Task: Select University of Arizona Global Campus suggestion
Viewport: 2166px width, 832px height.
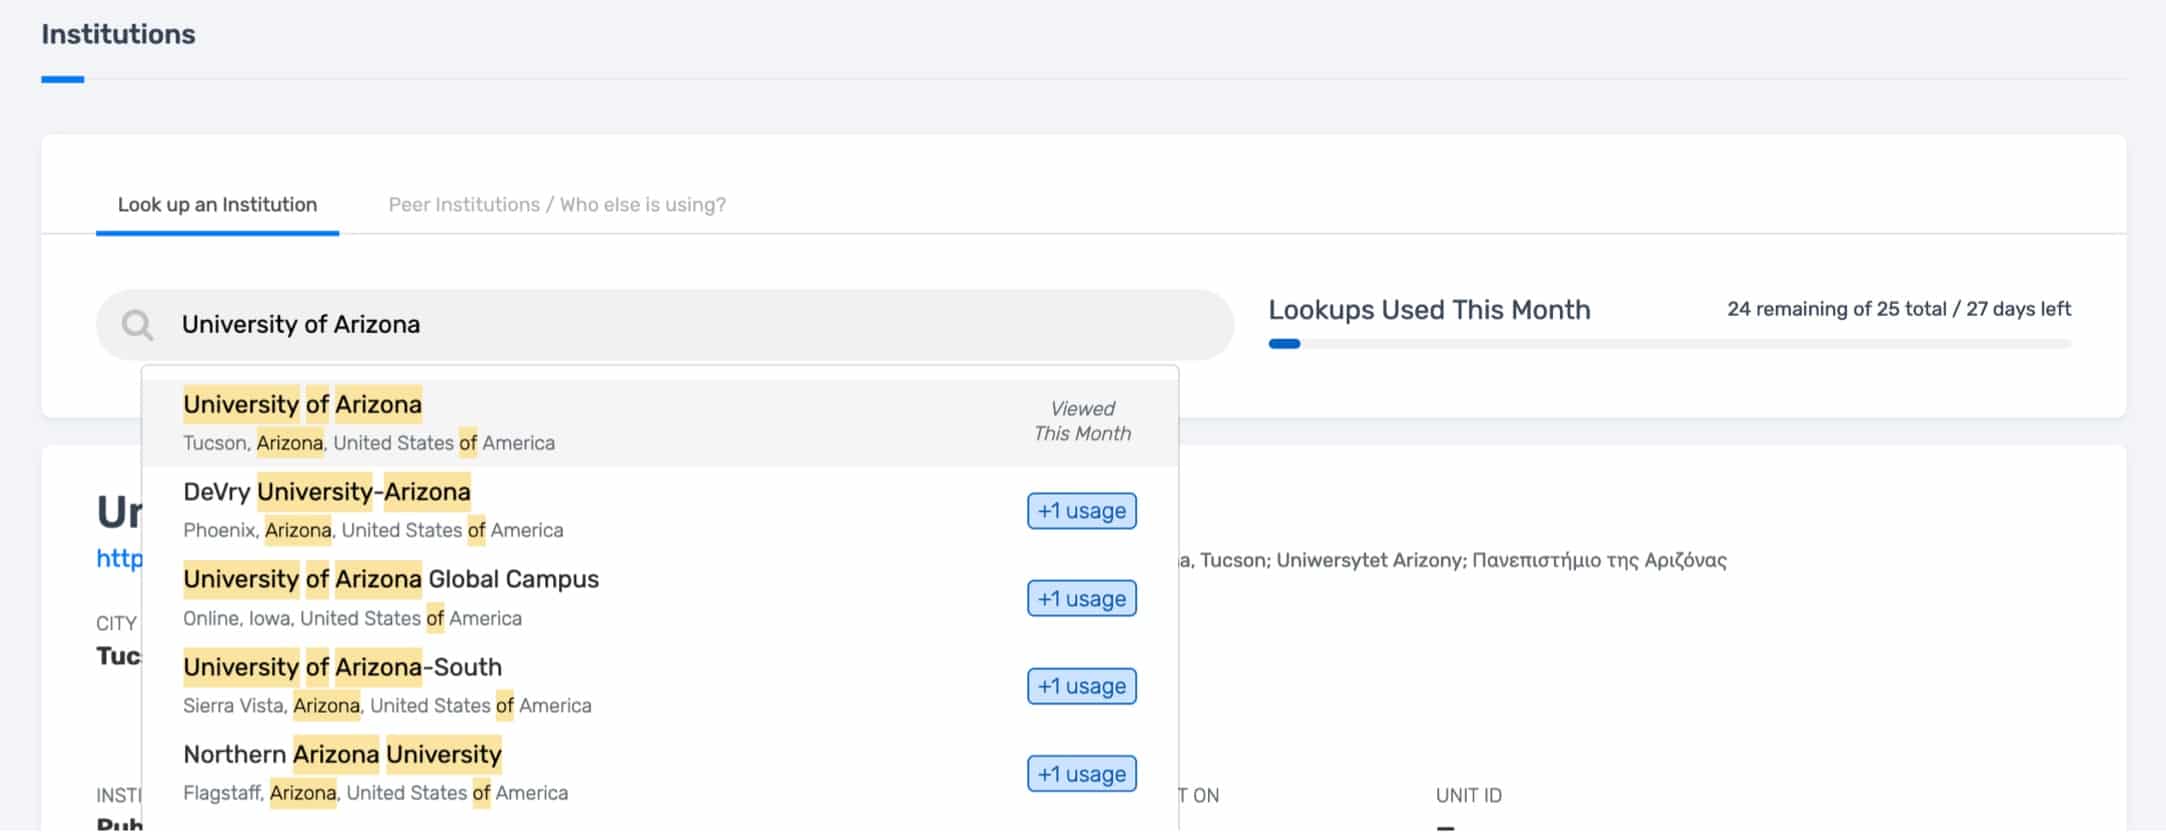Action: point(660,598)
